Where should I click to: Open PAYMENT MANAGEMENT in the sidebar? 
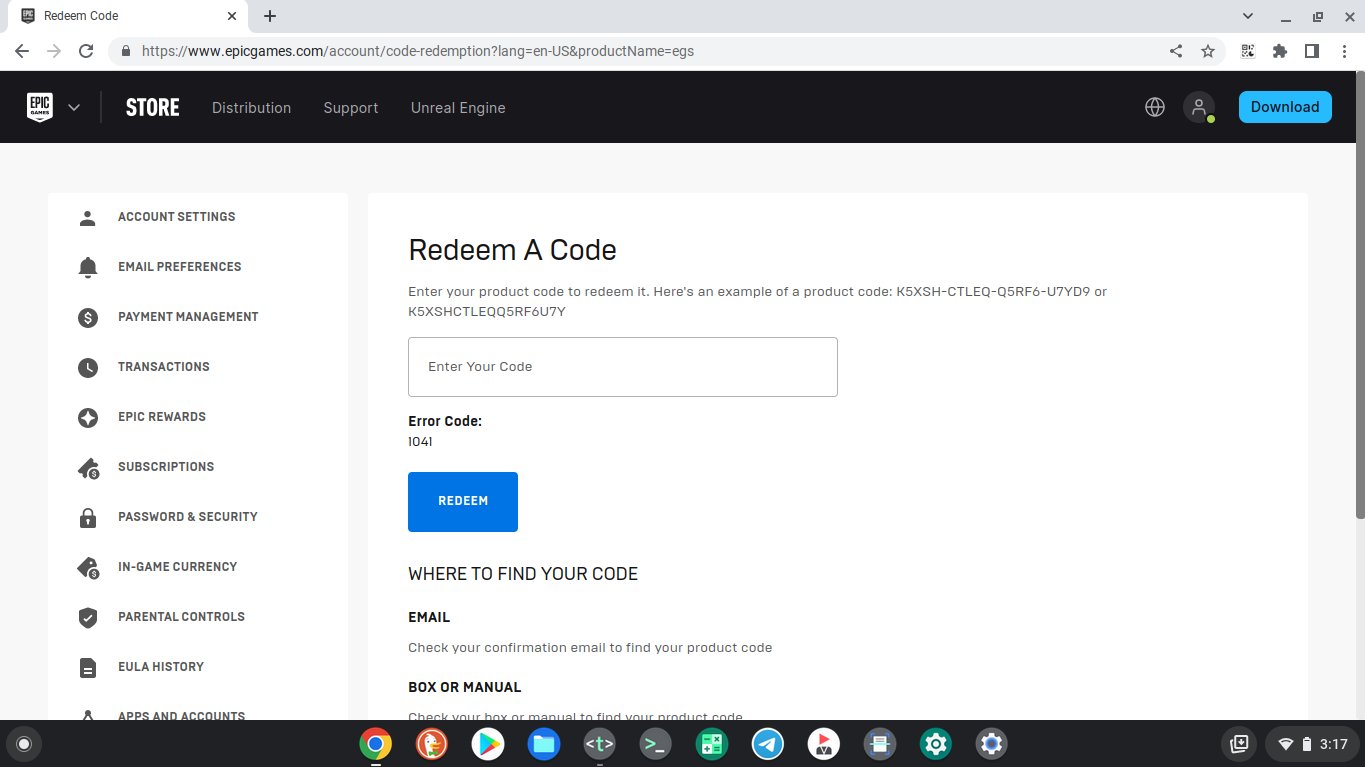[x=188, y=317]
